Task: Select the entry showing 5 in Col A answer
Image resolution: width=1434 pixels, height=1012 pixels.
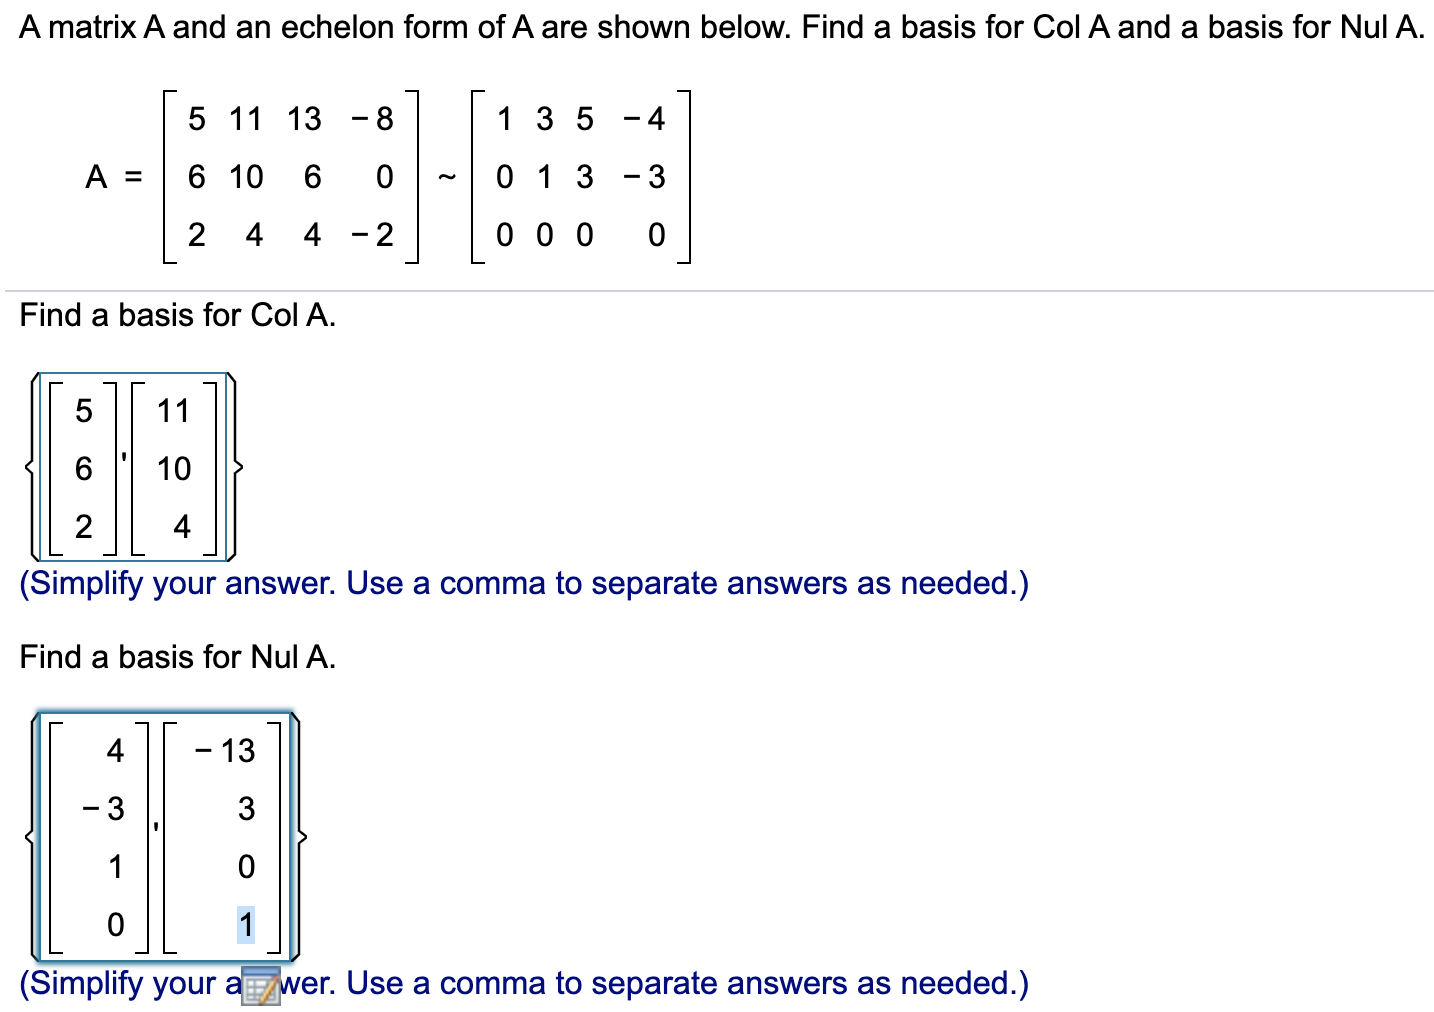Action: (85, 410)
